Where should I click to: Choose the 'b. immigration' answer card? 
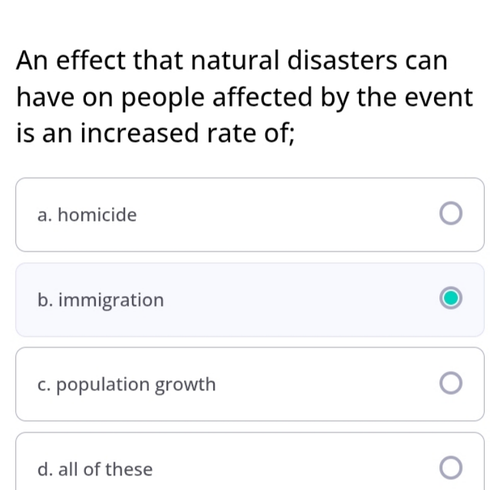[250, 300]
